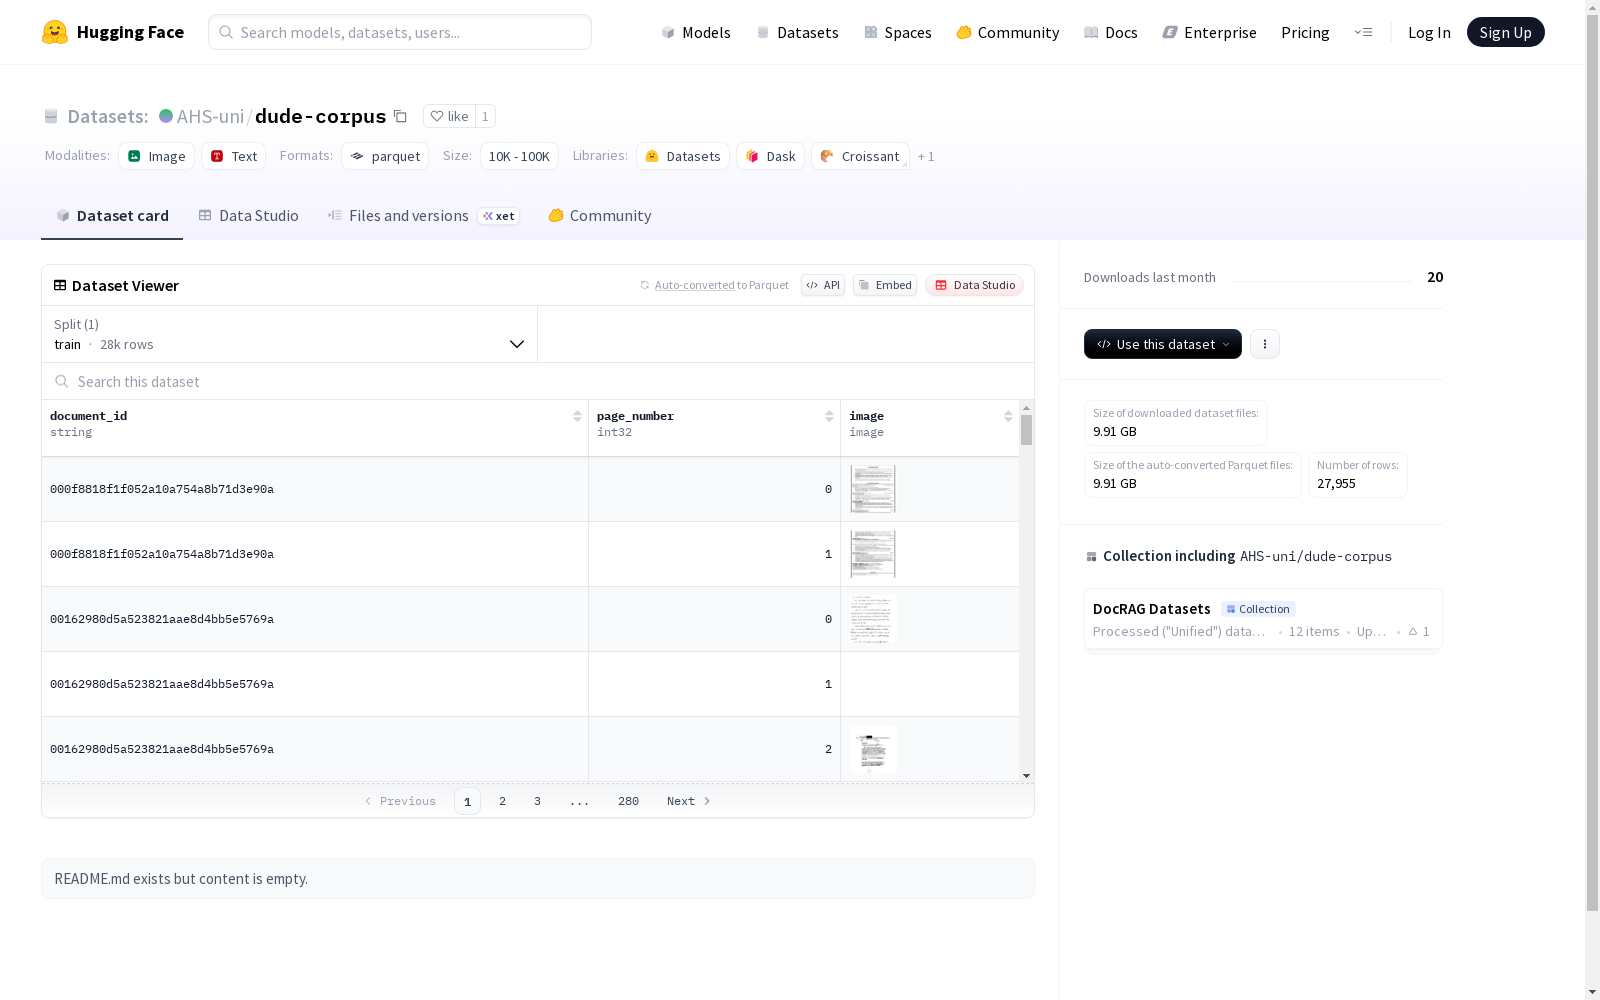Select the Text modality tag
Screen dimensions: 1600x1000
[233, 156]
